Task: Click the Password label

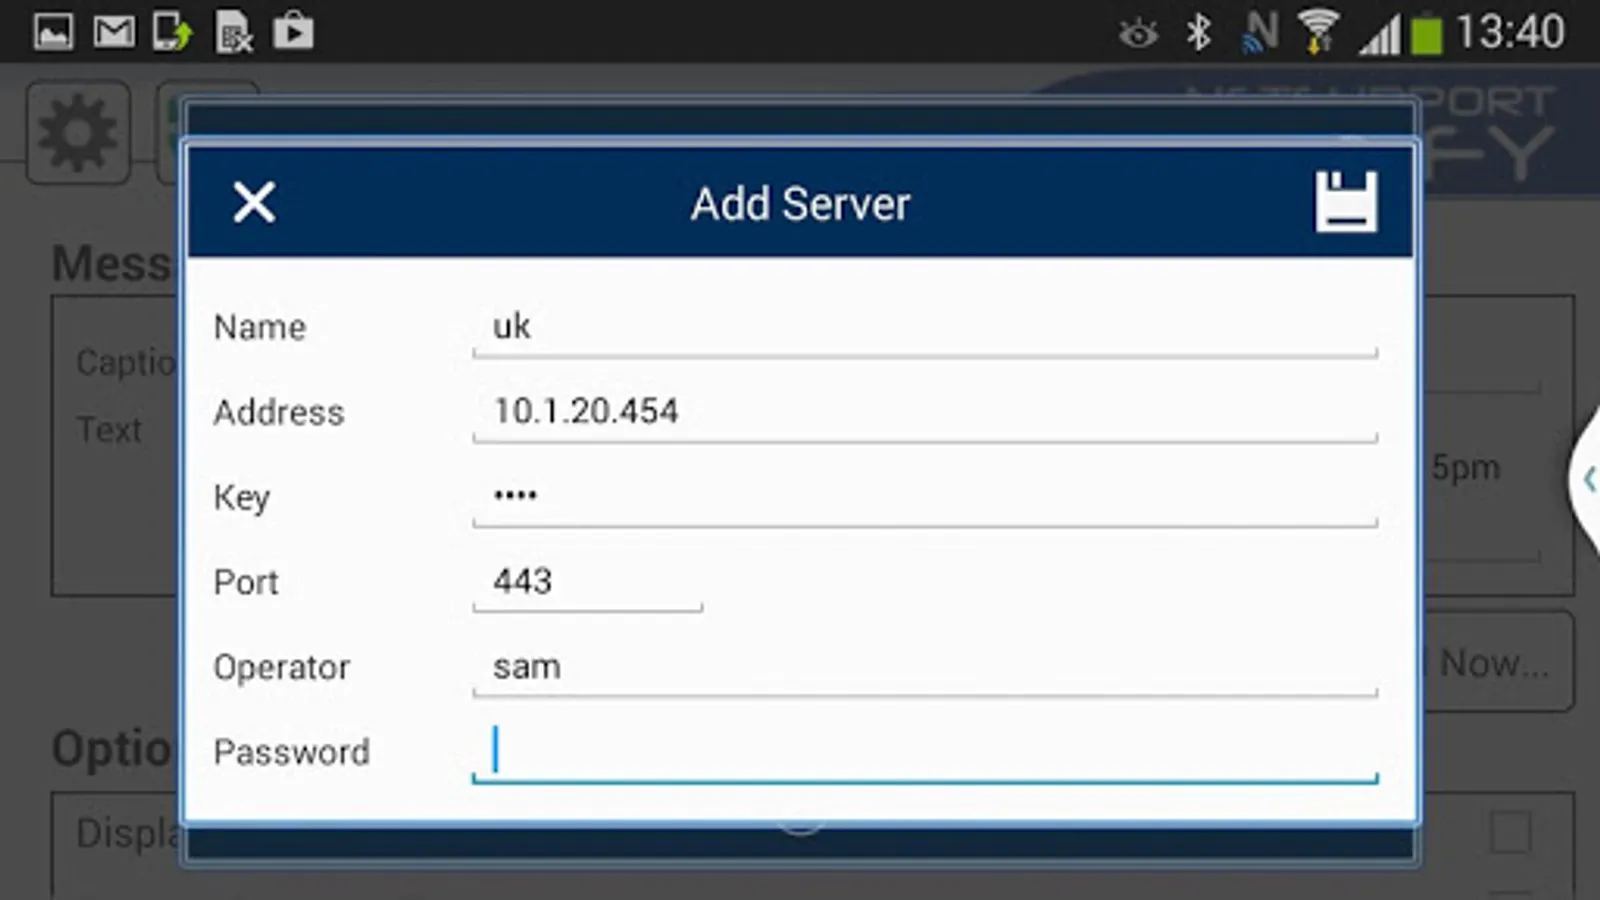Action: 292,752
